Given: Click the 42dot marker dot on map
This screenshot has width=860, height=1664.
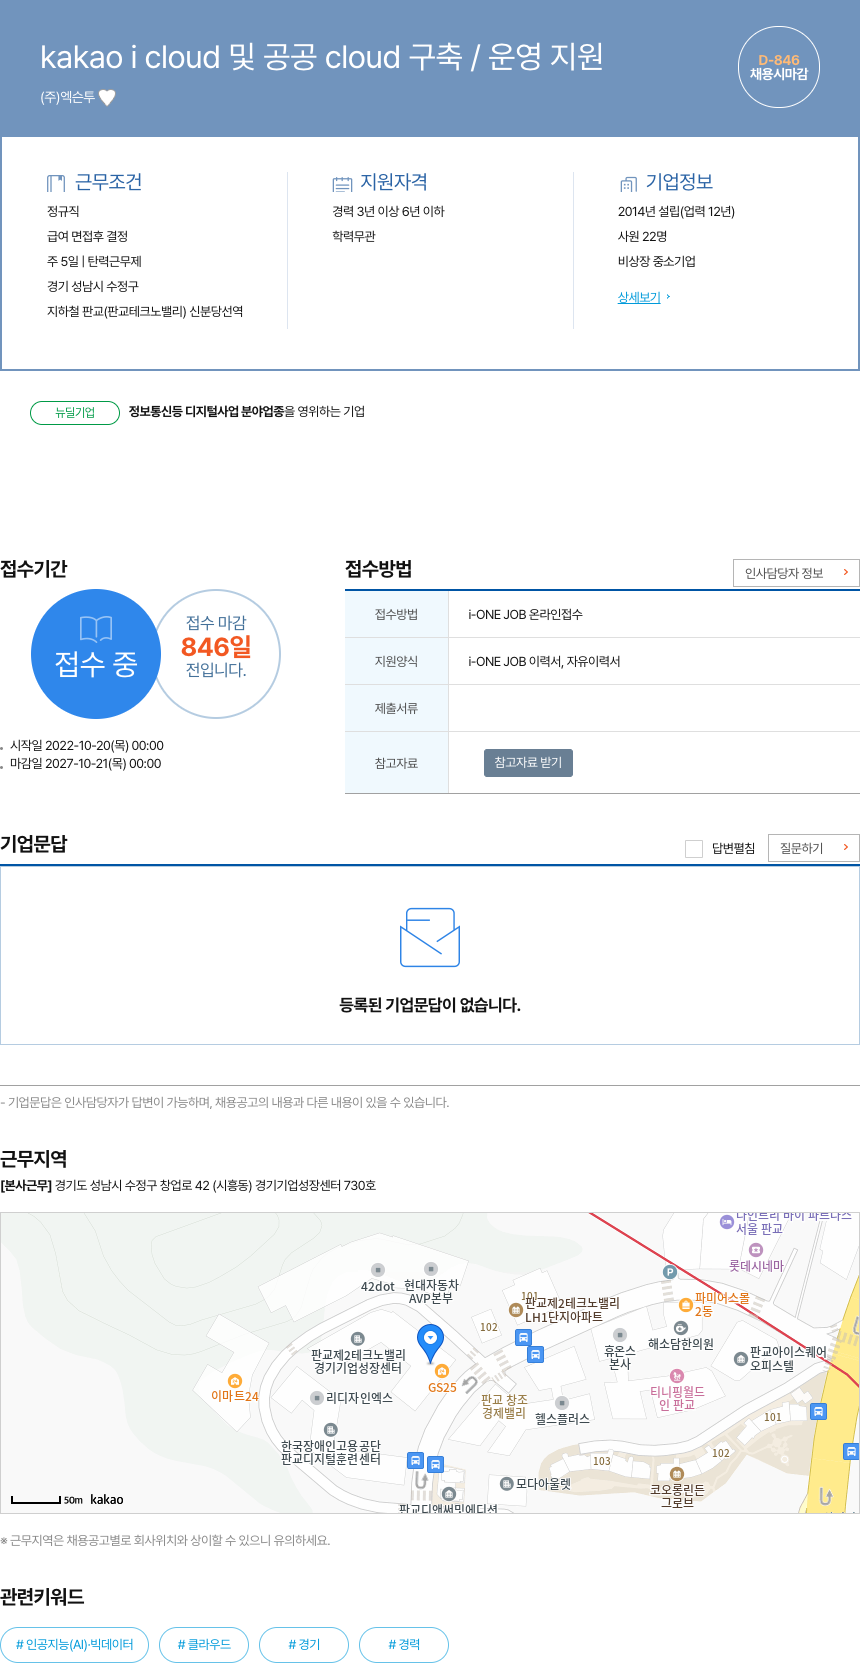Looking at the screenshot, I should click(378, 1270).
